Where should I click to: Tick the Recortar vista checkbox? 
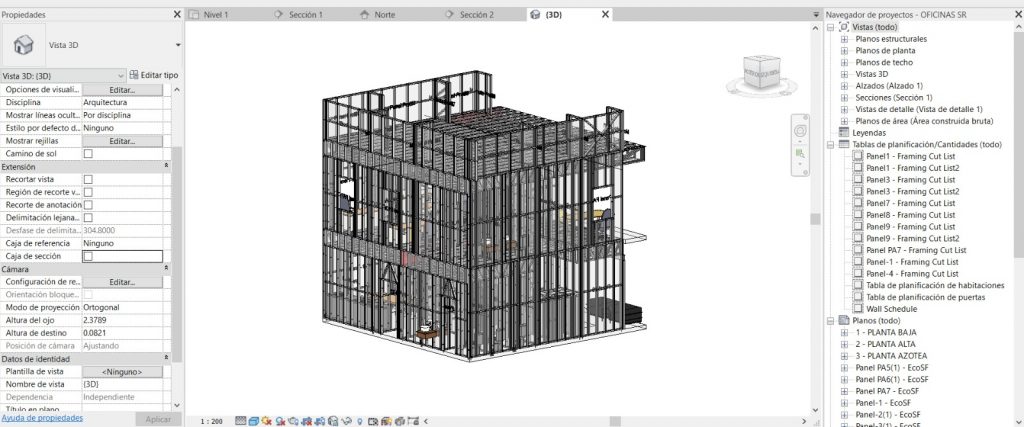coord(88,179)
